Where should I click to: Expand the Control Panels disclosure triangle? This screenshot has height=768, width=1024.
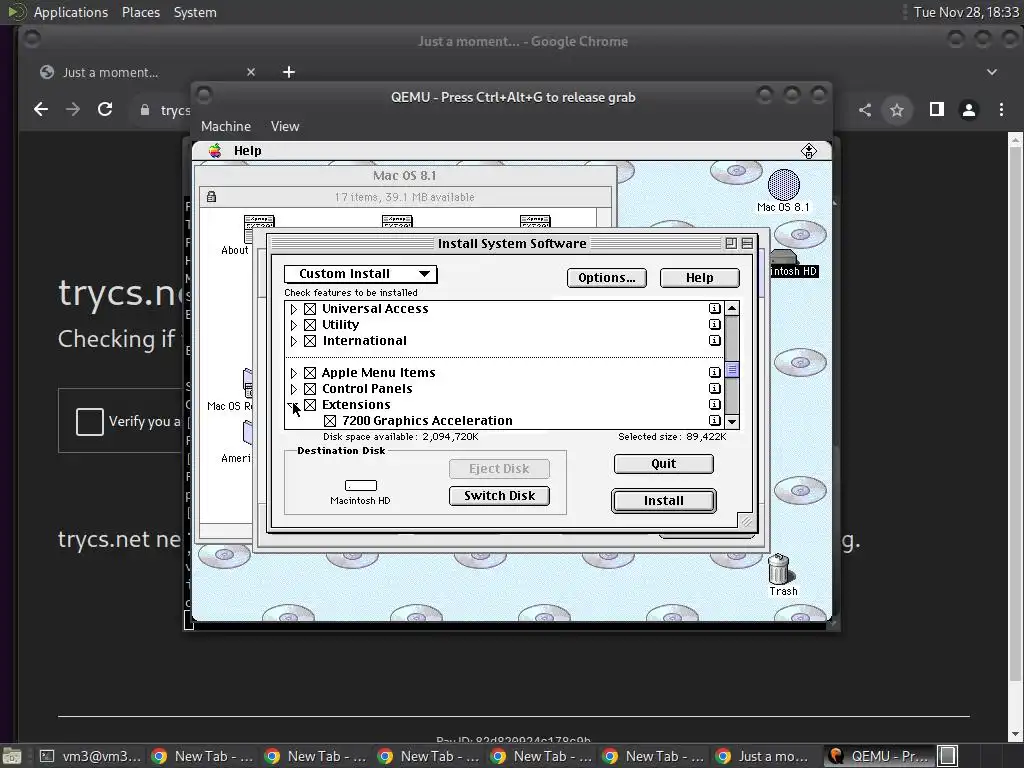point(294,389)
